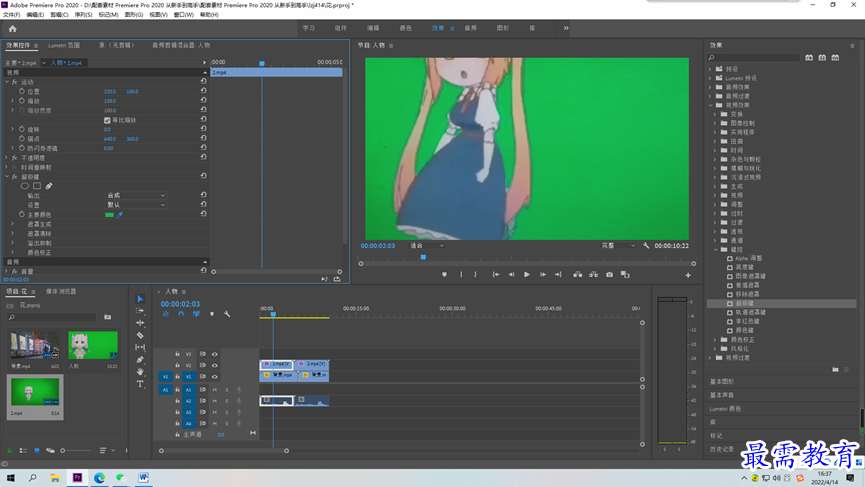Pick free draw bezier mask pen
This screenshot has width=865, height=487.
coord(49,186)
